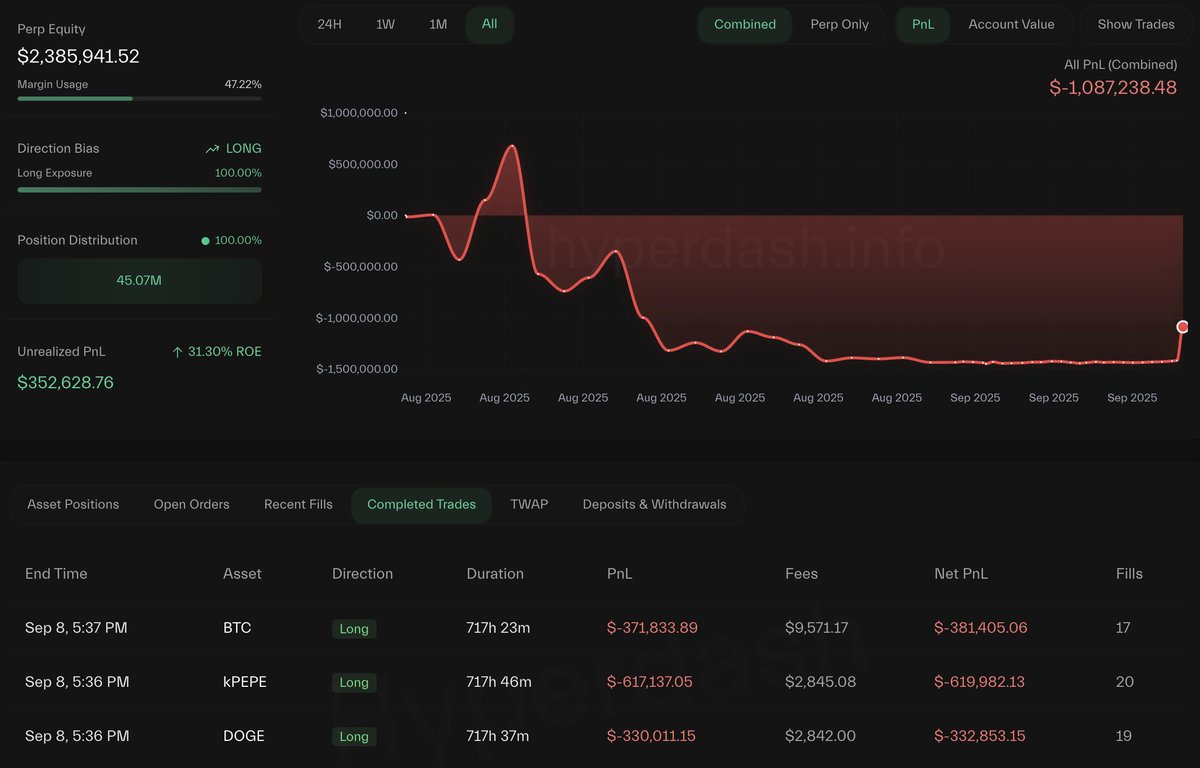Click the red endpoint marker on chart
This screenshot has width=1200, height=768.
click(x=1183, y=327)
